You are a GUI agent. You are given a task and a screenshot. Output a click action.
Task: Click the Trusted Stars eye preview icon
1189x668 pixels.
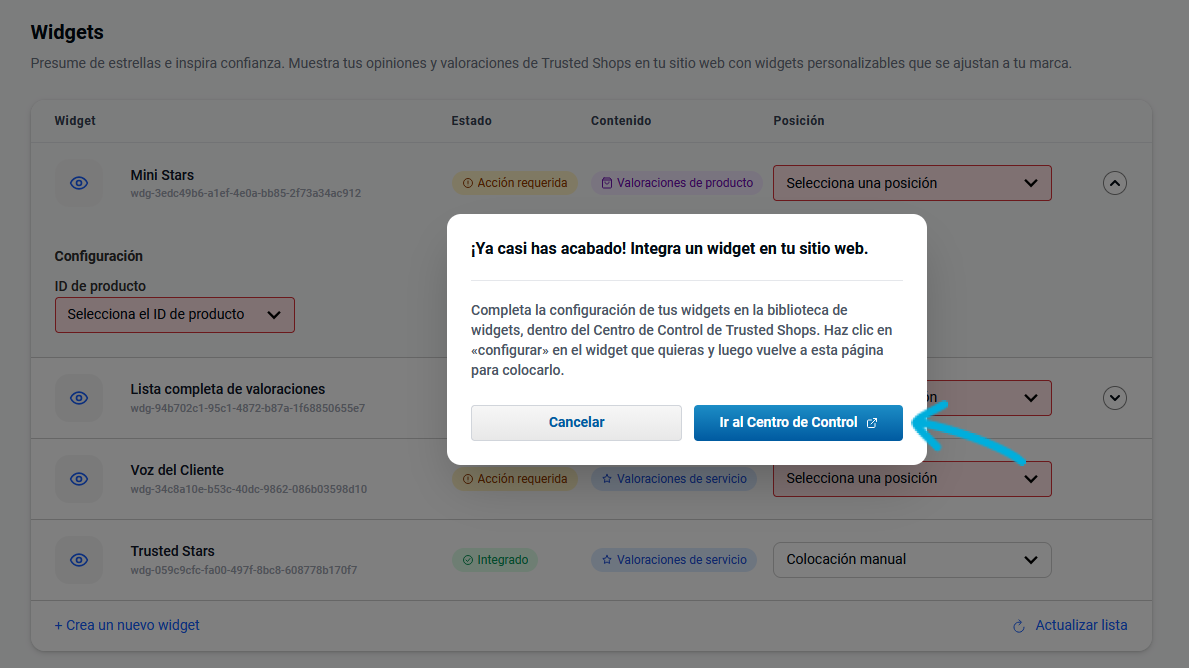tap(79, 560)
